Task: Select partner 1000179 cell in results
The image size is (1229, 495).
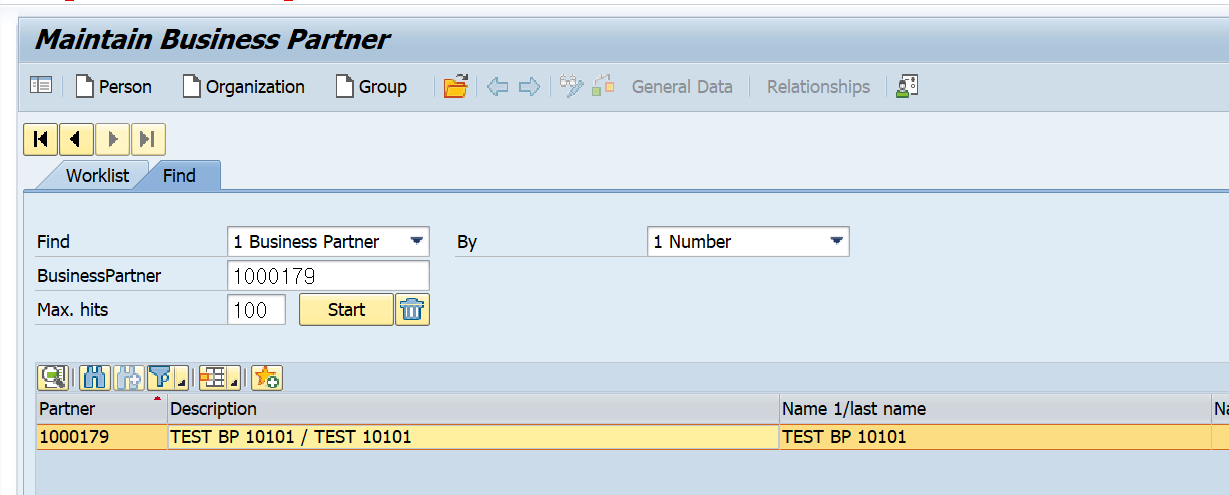Action: pos(101,437)
